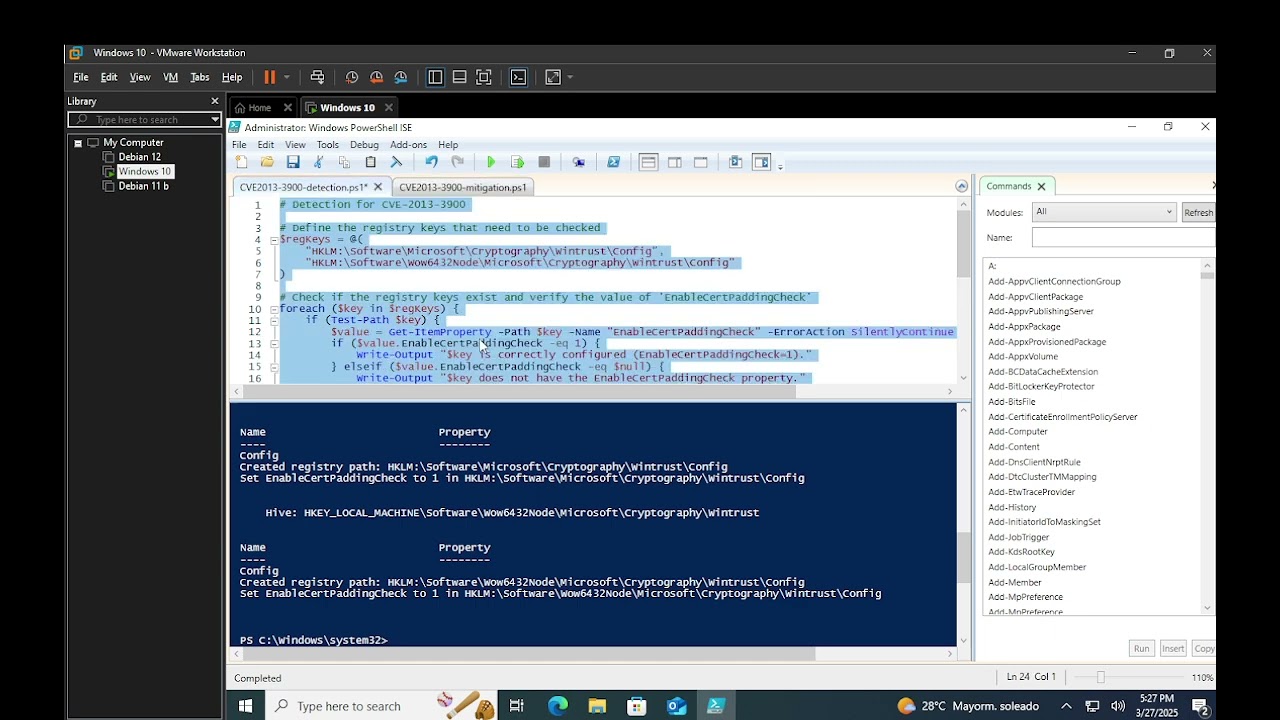The image size is (1280, 720).
Task: Select Add-BitsFile in the commands list
Action: point(1012,402)
